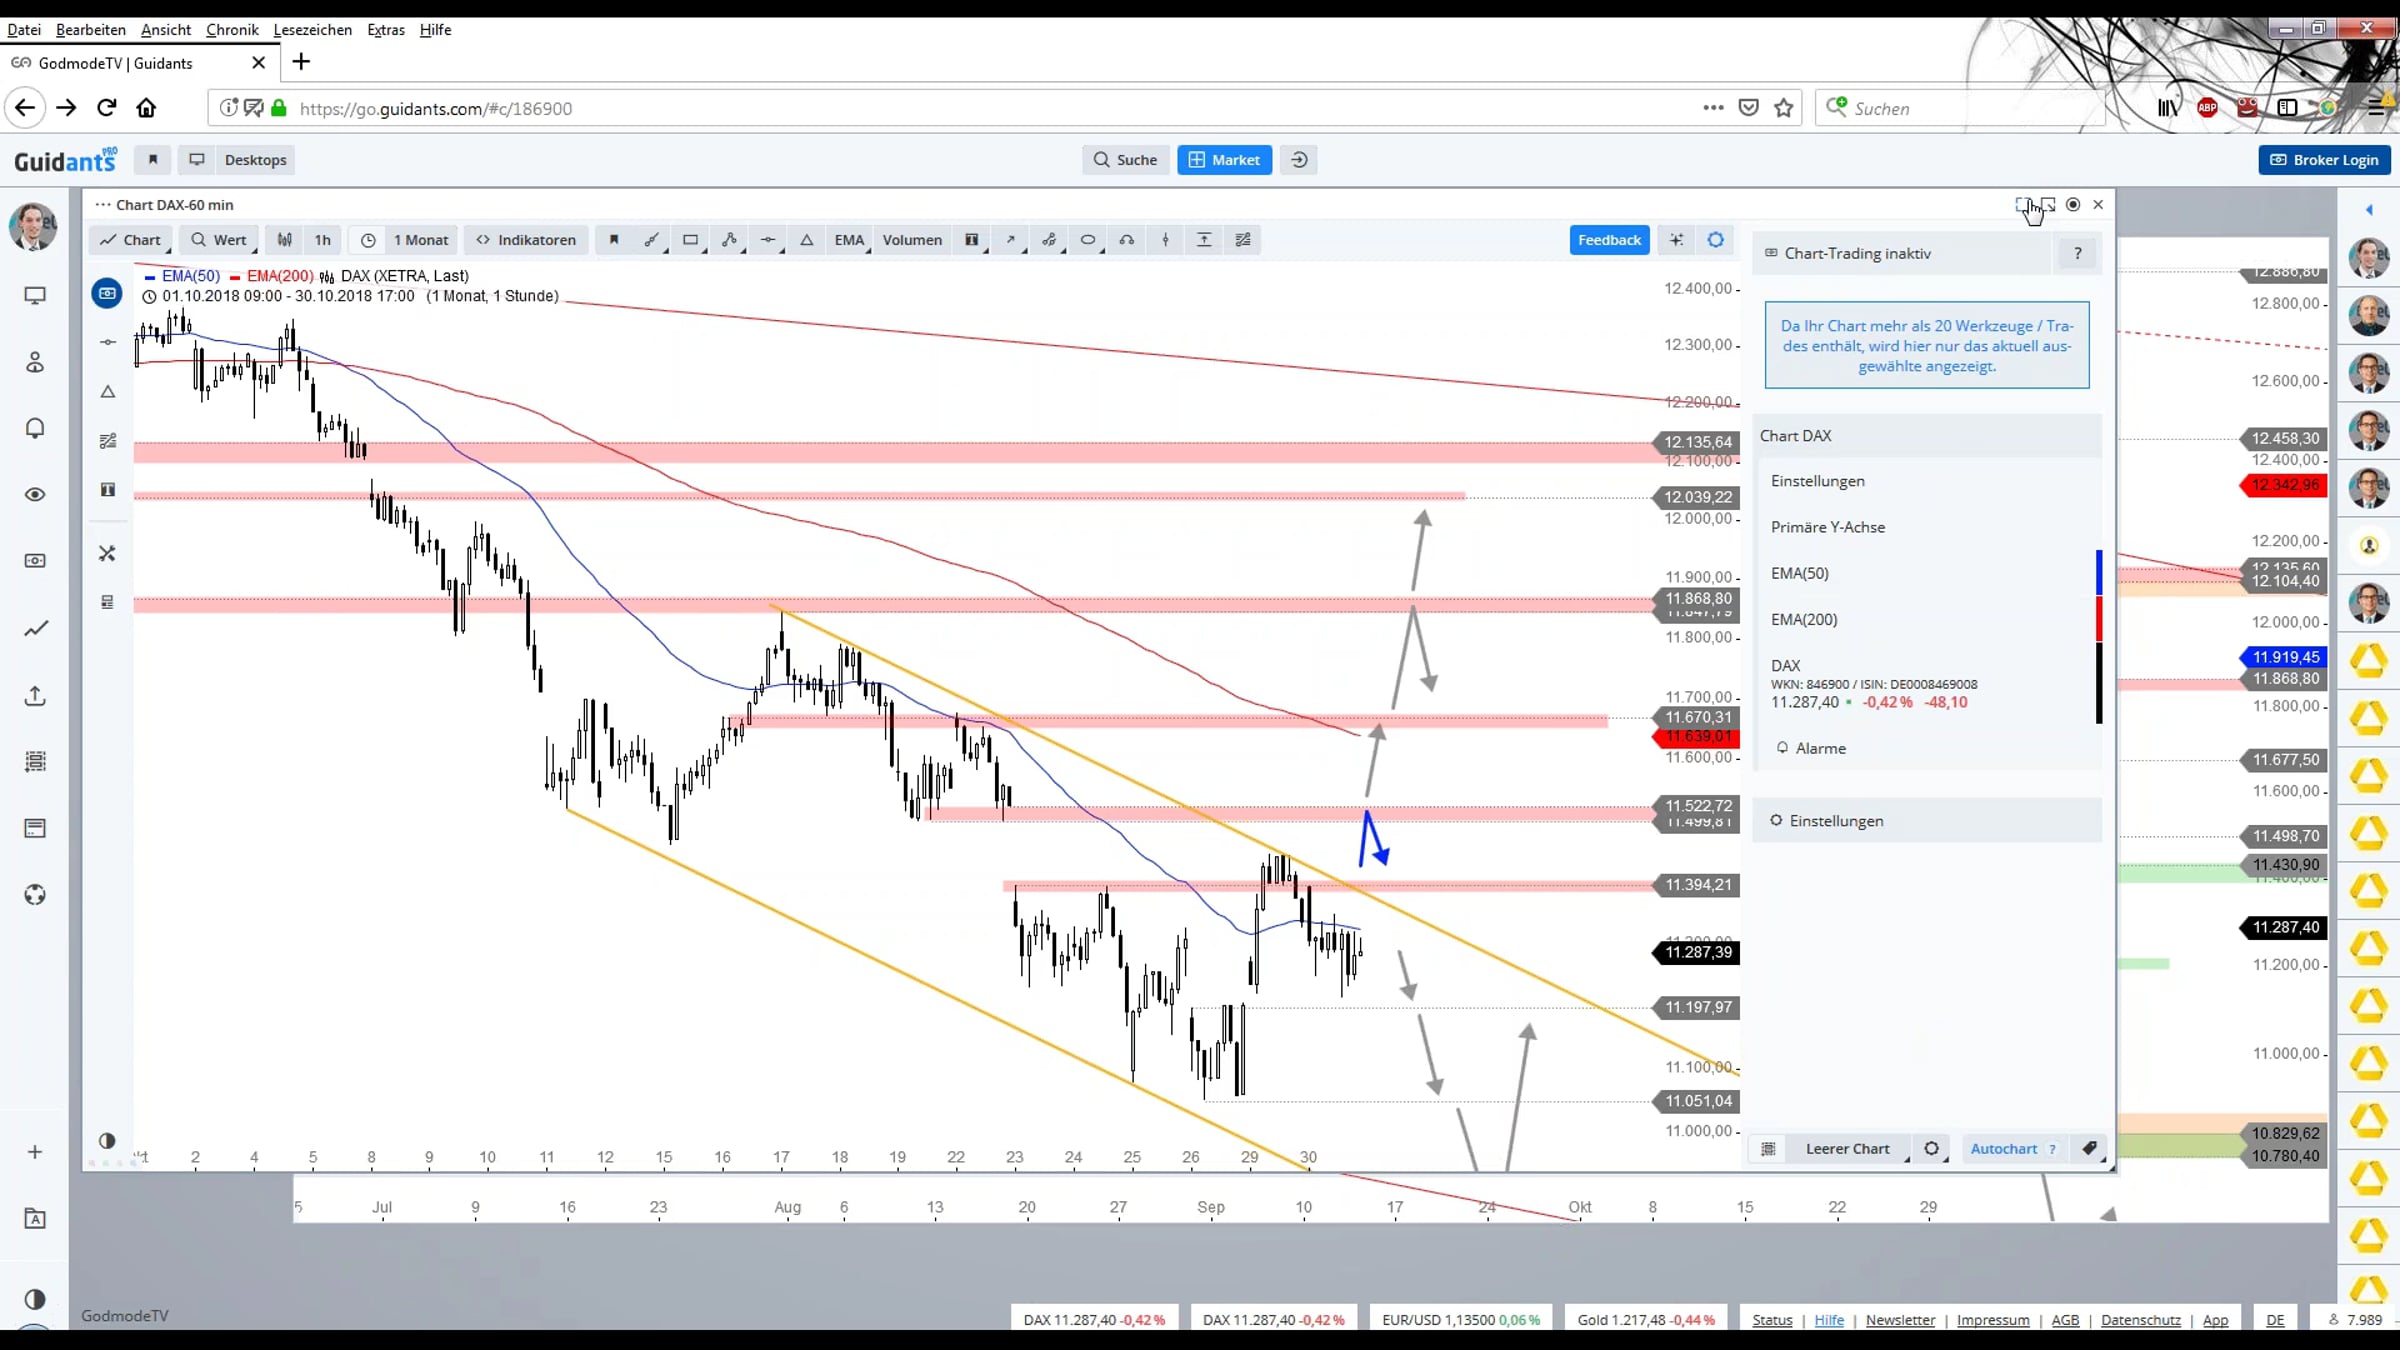Open the watchlist eye icon in left sidebar
This screenshot has width=2400, height=1350.
click(35, 495)
